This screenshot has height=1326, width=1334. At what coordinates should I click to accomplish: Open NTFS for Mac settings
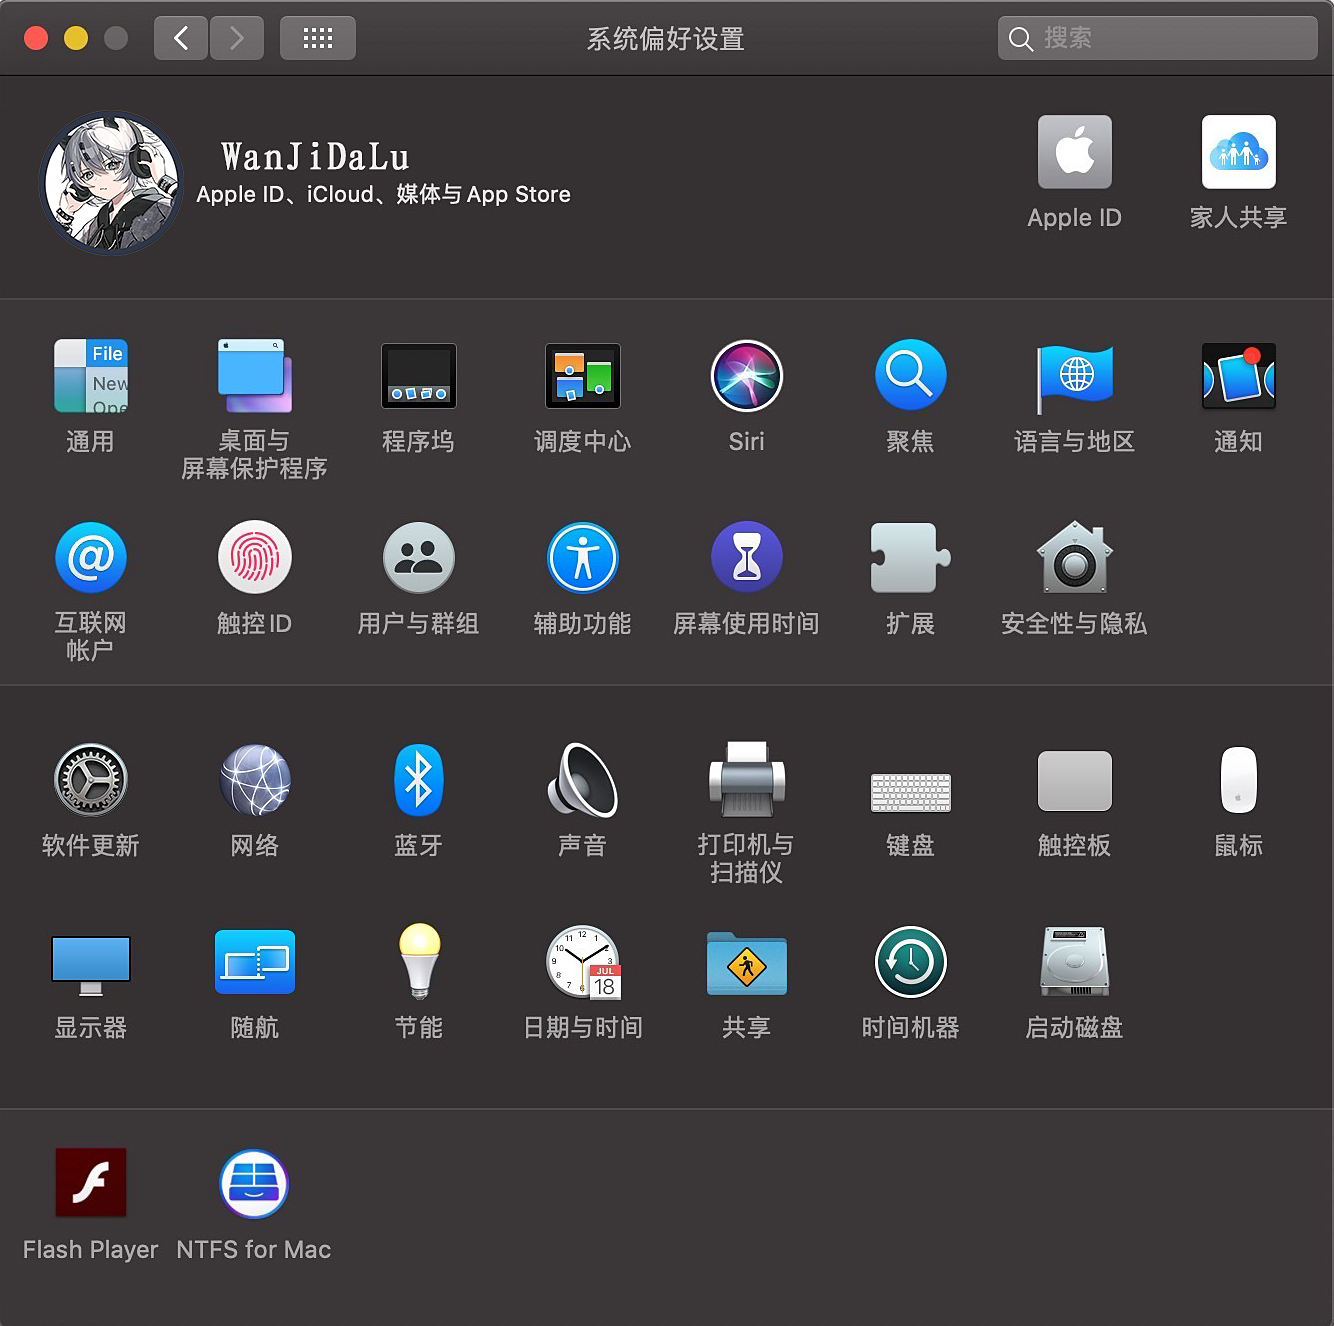pos(254,1184)
